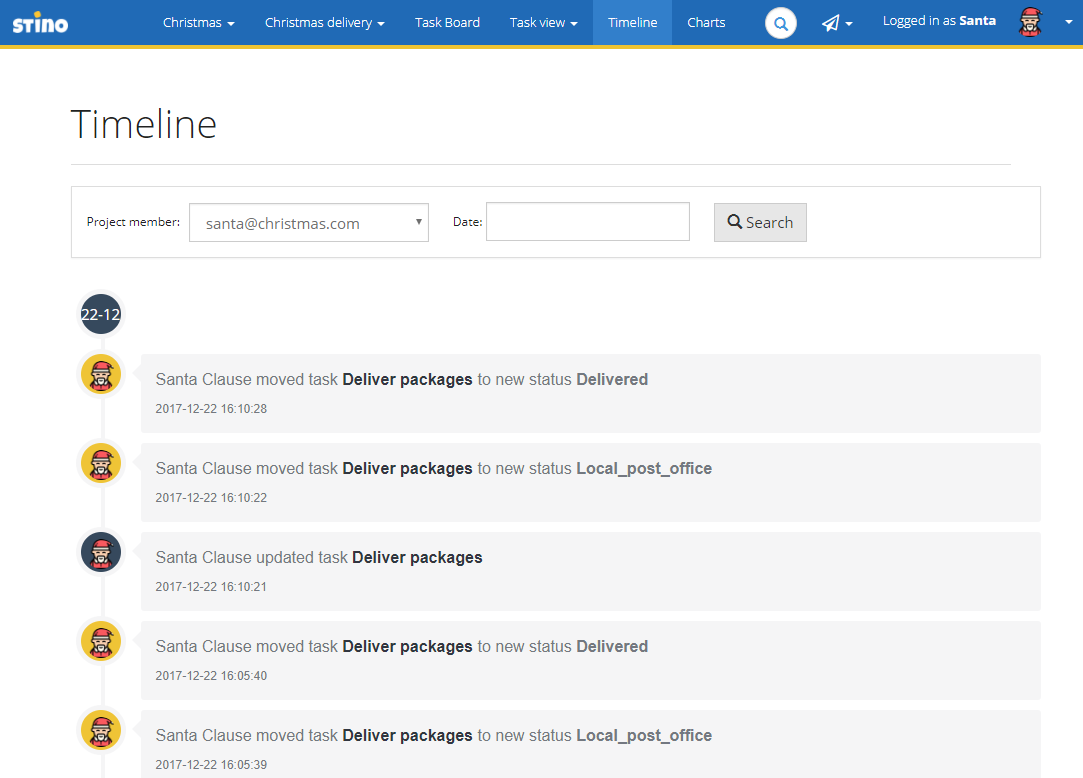Expand the Task view dropdown
1083x778 pixels.
544,23
